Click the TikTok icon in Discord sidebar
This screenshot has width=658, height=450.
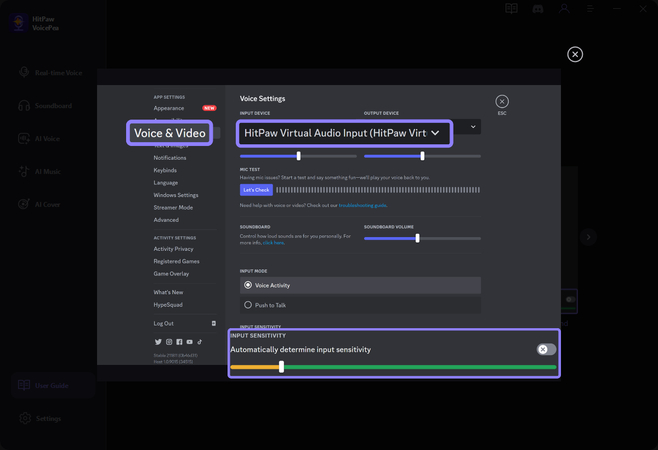200,342
